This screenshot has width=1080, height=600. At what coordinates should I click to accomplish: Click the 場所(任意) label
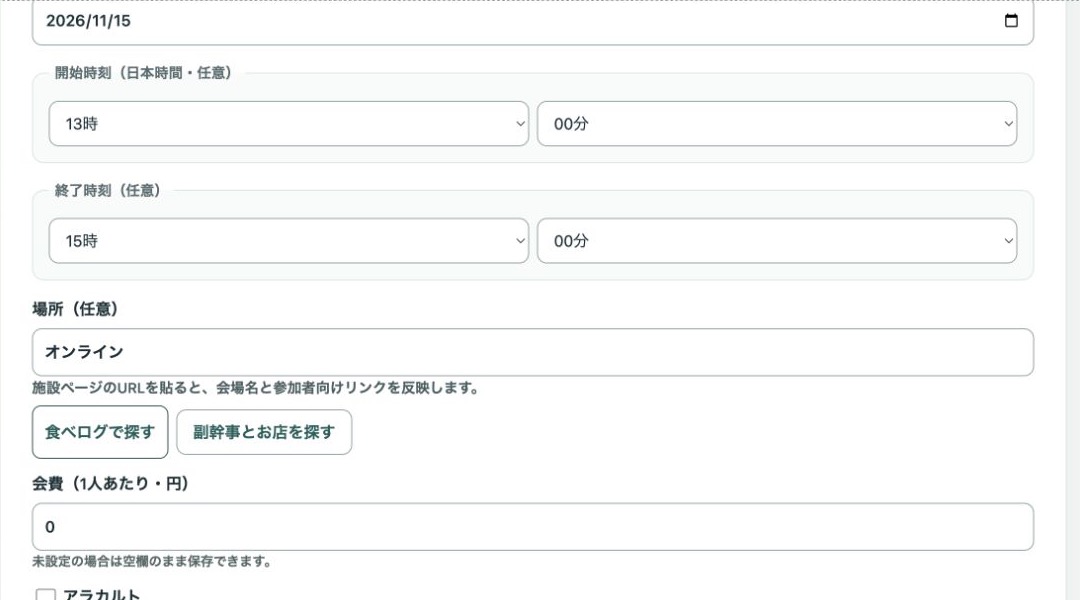[75, 309]
